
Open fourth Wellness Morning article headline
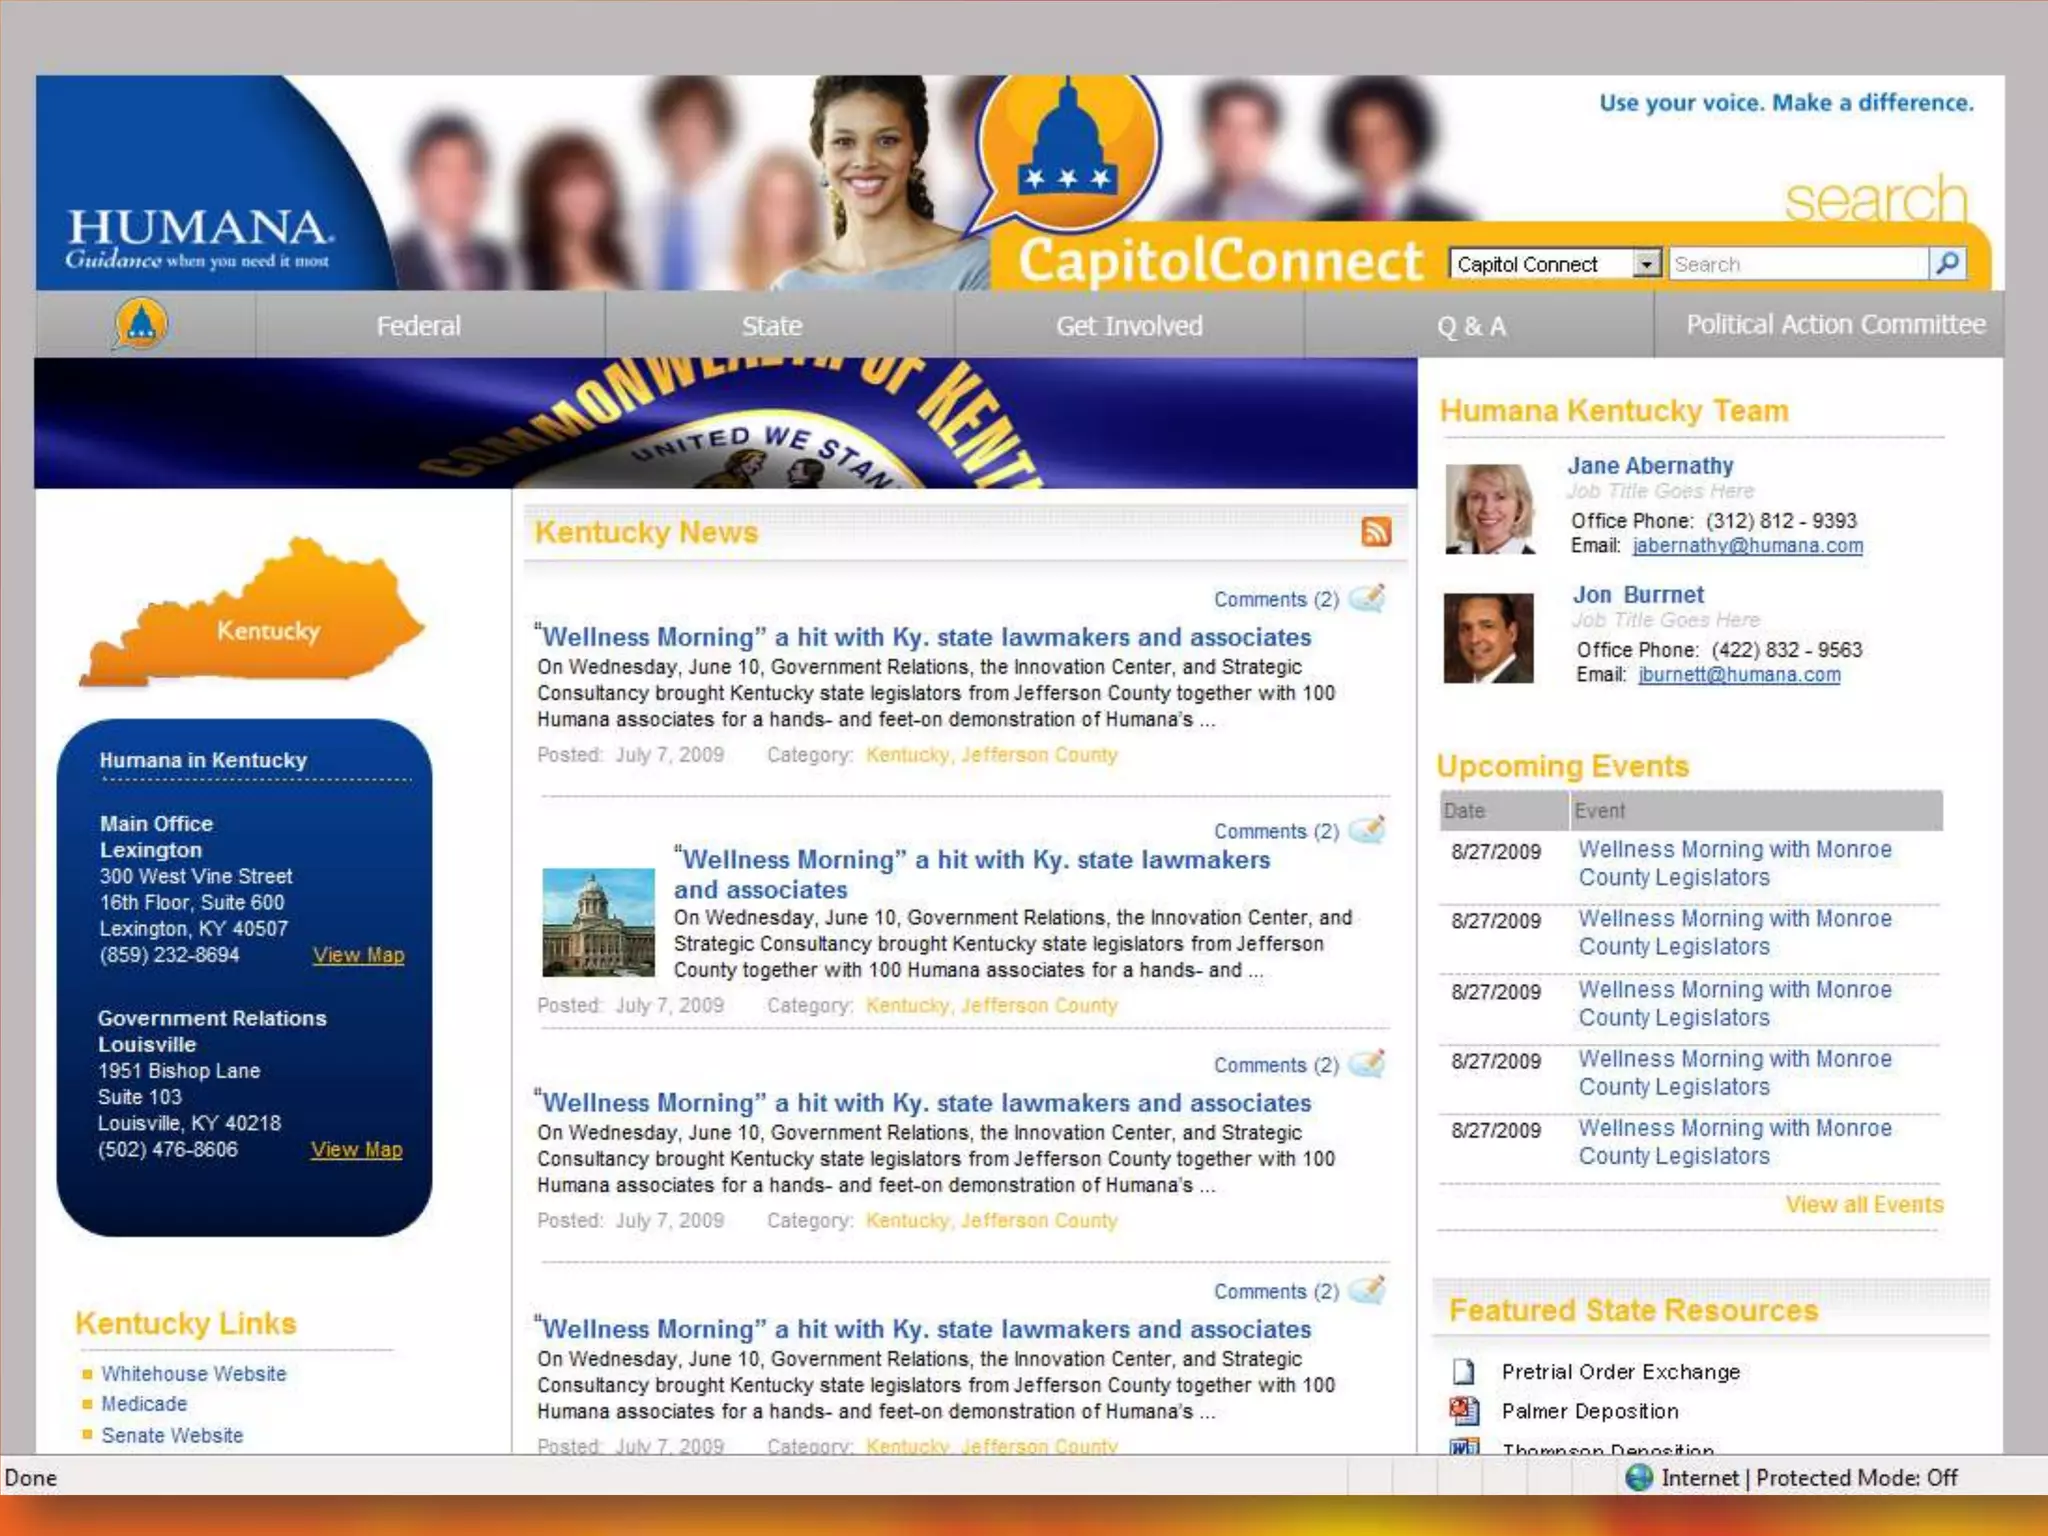tap(923, 1328)
